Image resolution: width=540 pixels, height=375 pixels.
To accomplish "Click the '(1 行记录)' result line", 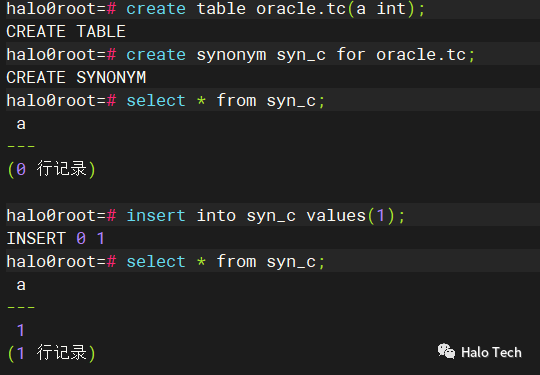I will pyautogui.click(x=51, y=353).
